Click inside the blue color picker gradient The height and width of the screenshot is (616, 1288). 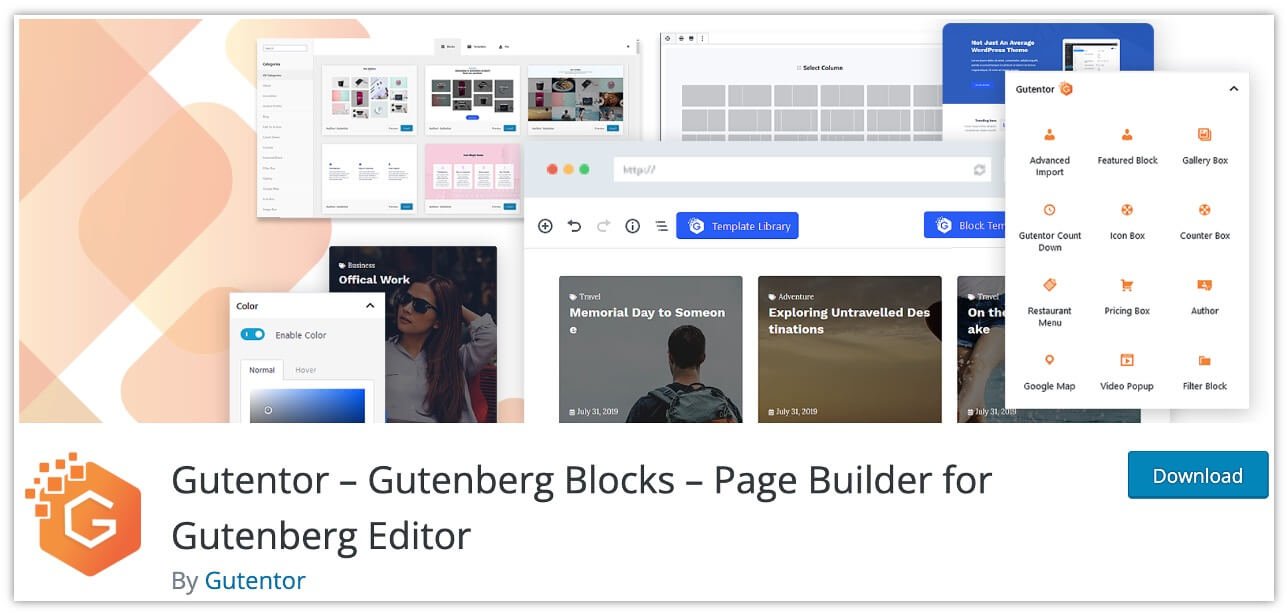point(307,405)
